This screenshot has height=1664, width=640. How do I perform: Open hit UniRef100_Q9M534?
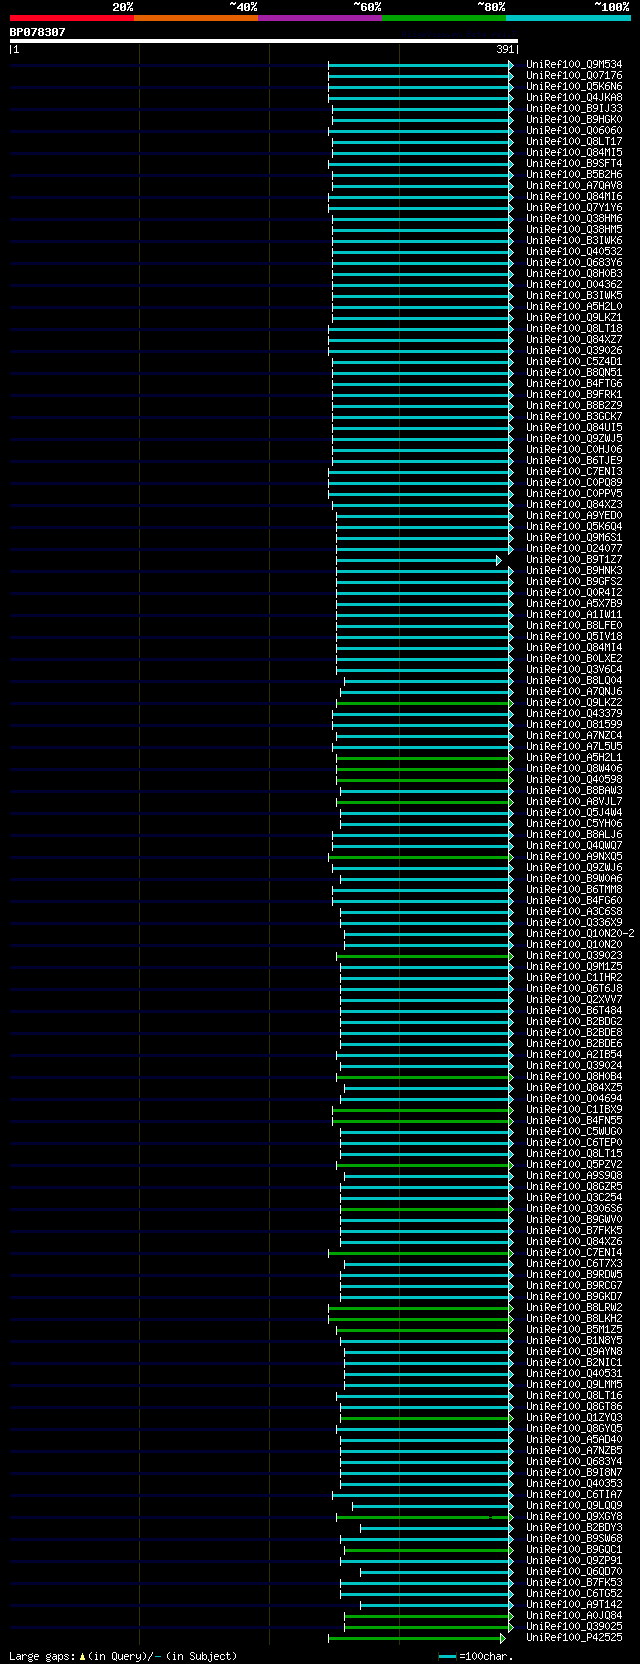(574, 65)
